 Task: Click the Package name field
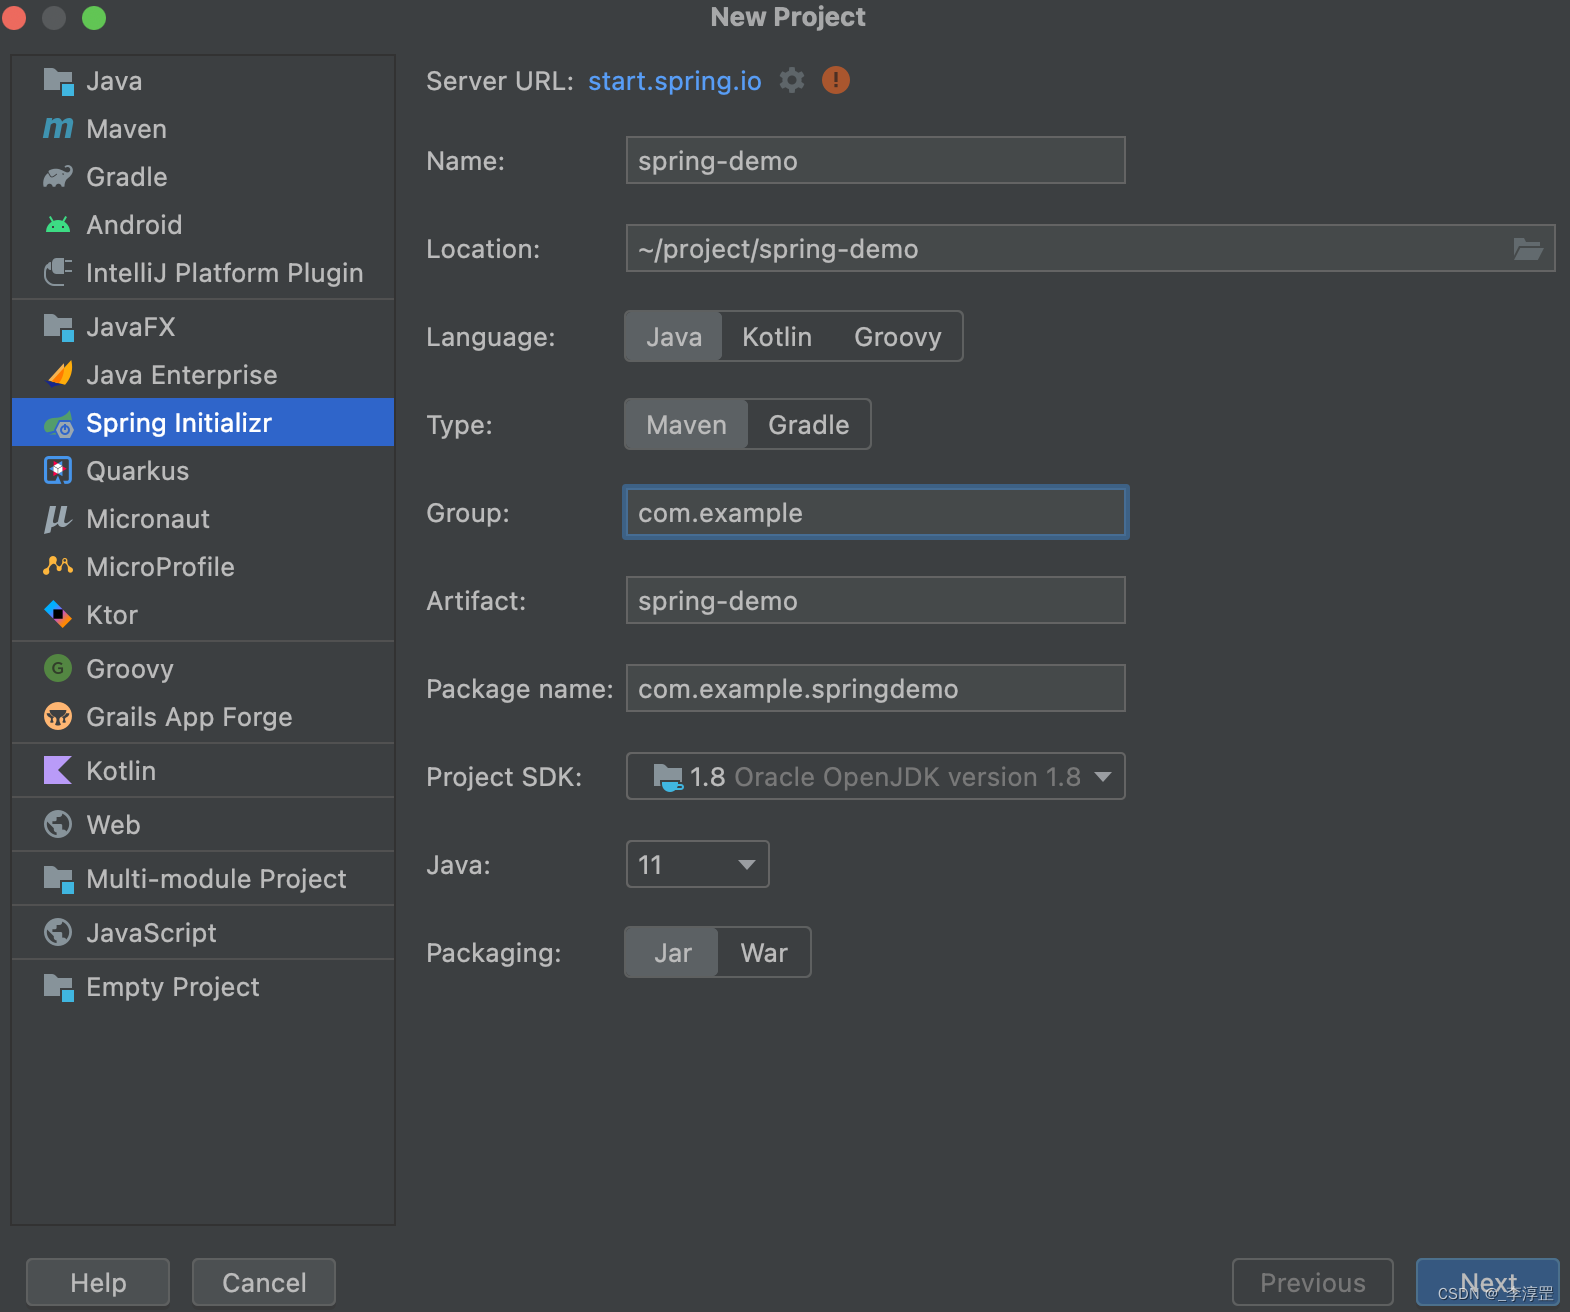(x=876, y=688)
